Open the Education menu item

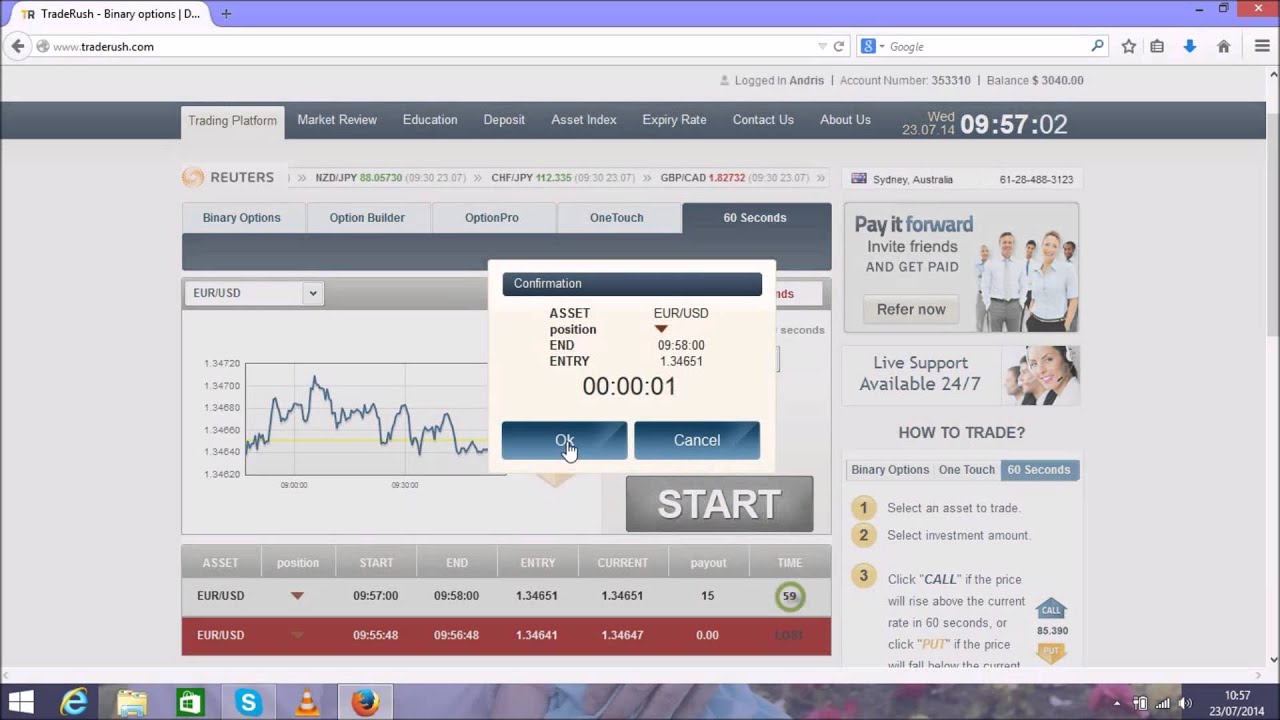click(x=430, y=120)
